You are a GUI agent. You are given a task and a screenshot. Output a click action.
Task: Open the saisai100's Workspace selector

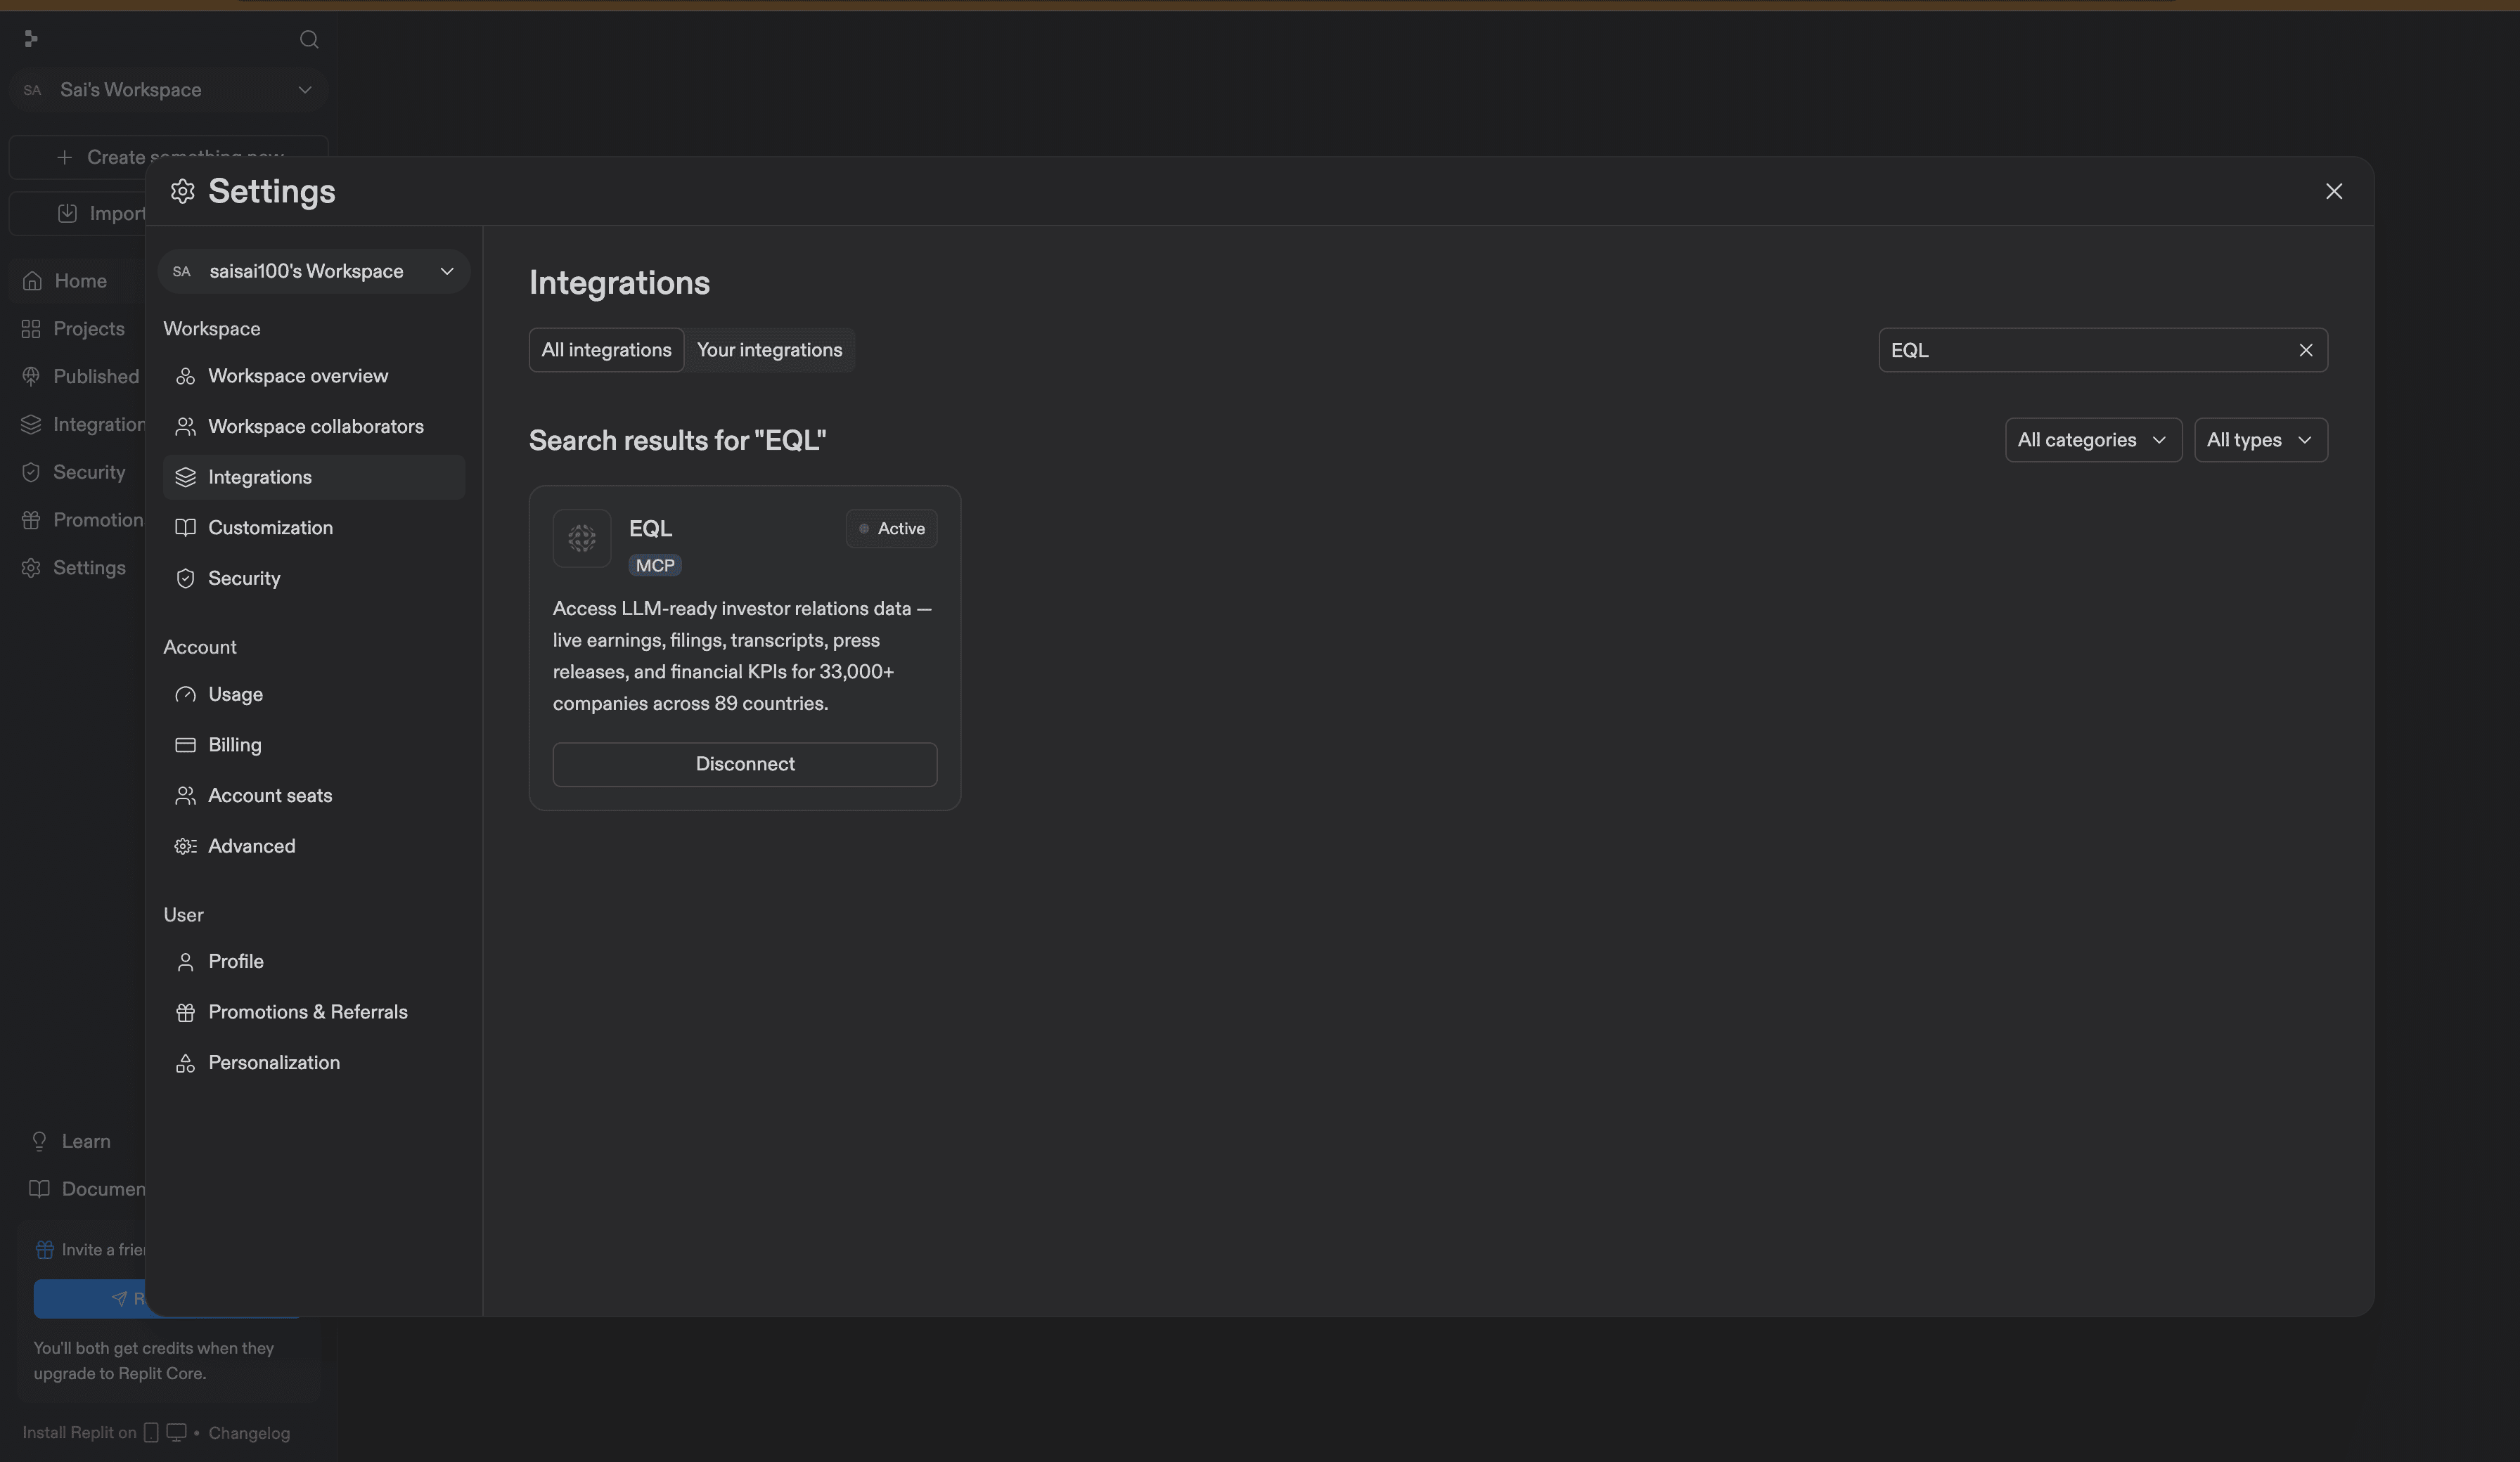point(314,271)
